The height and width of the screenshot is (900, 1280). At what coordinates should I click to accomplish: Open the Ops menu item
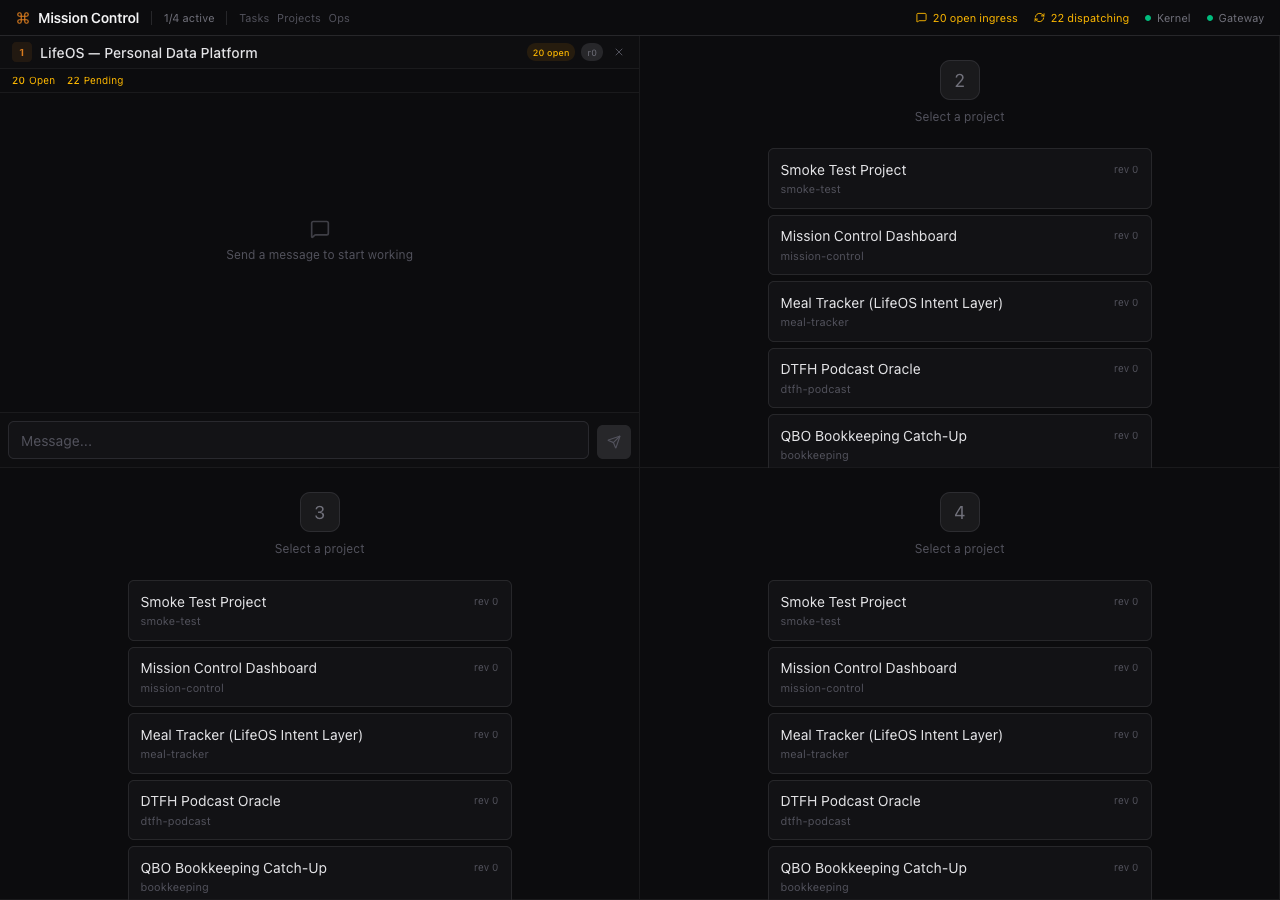[x=339, y=18]
